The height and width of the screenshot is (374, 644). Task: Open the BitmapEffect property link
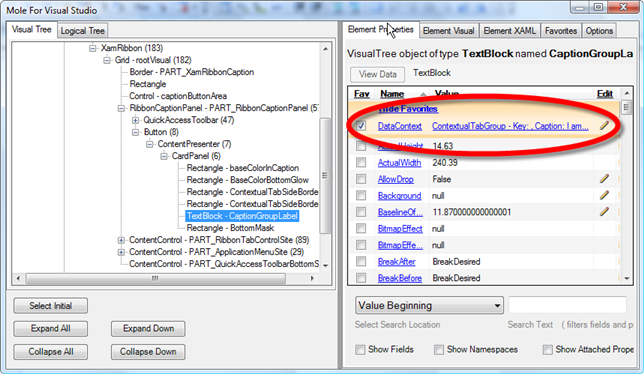tap(400, 228)
